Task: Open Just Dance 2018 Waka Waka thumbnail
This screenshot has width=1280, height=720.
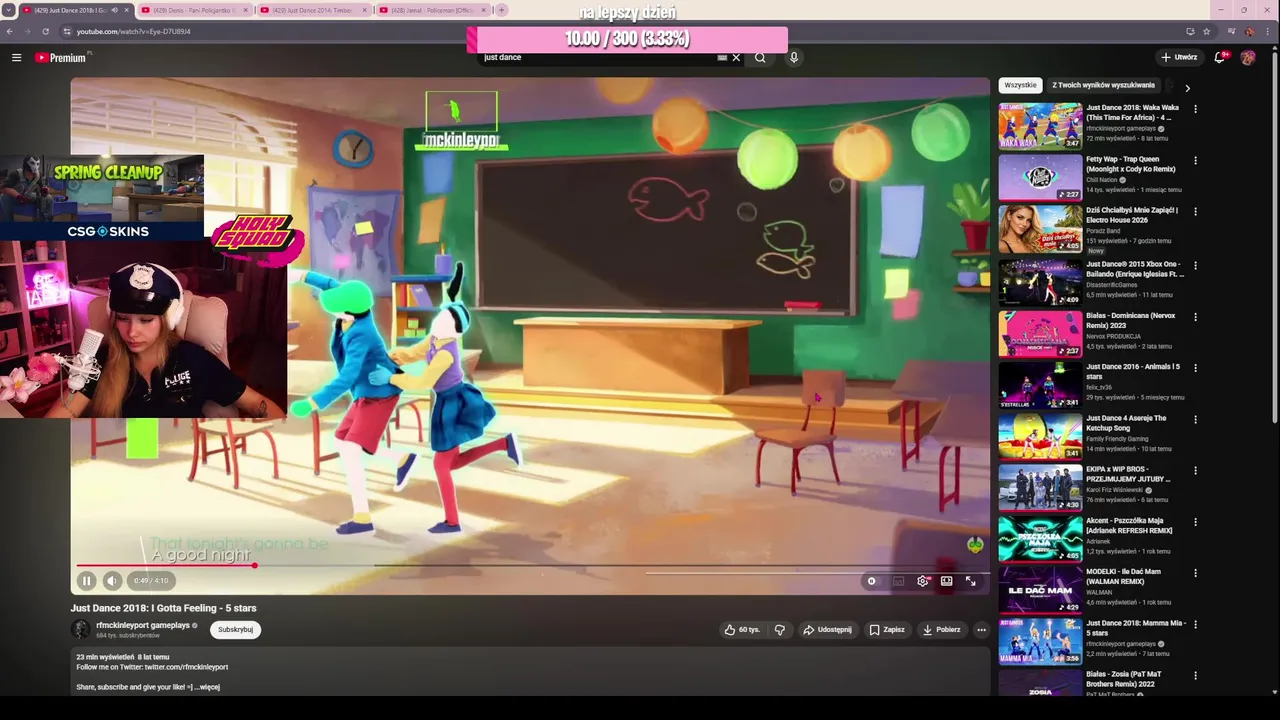Action: tap(1040, 125)
